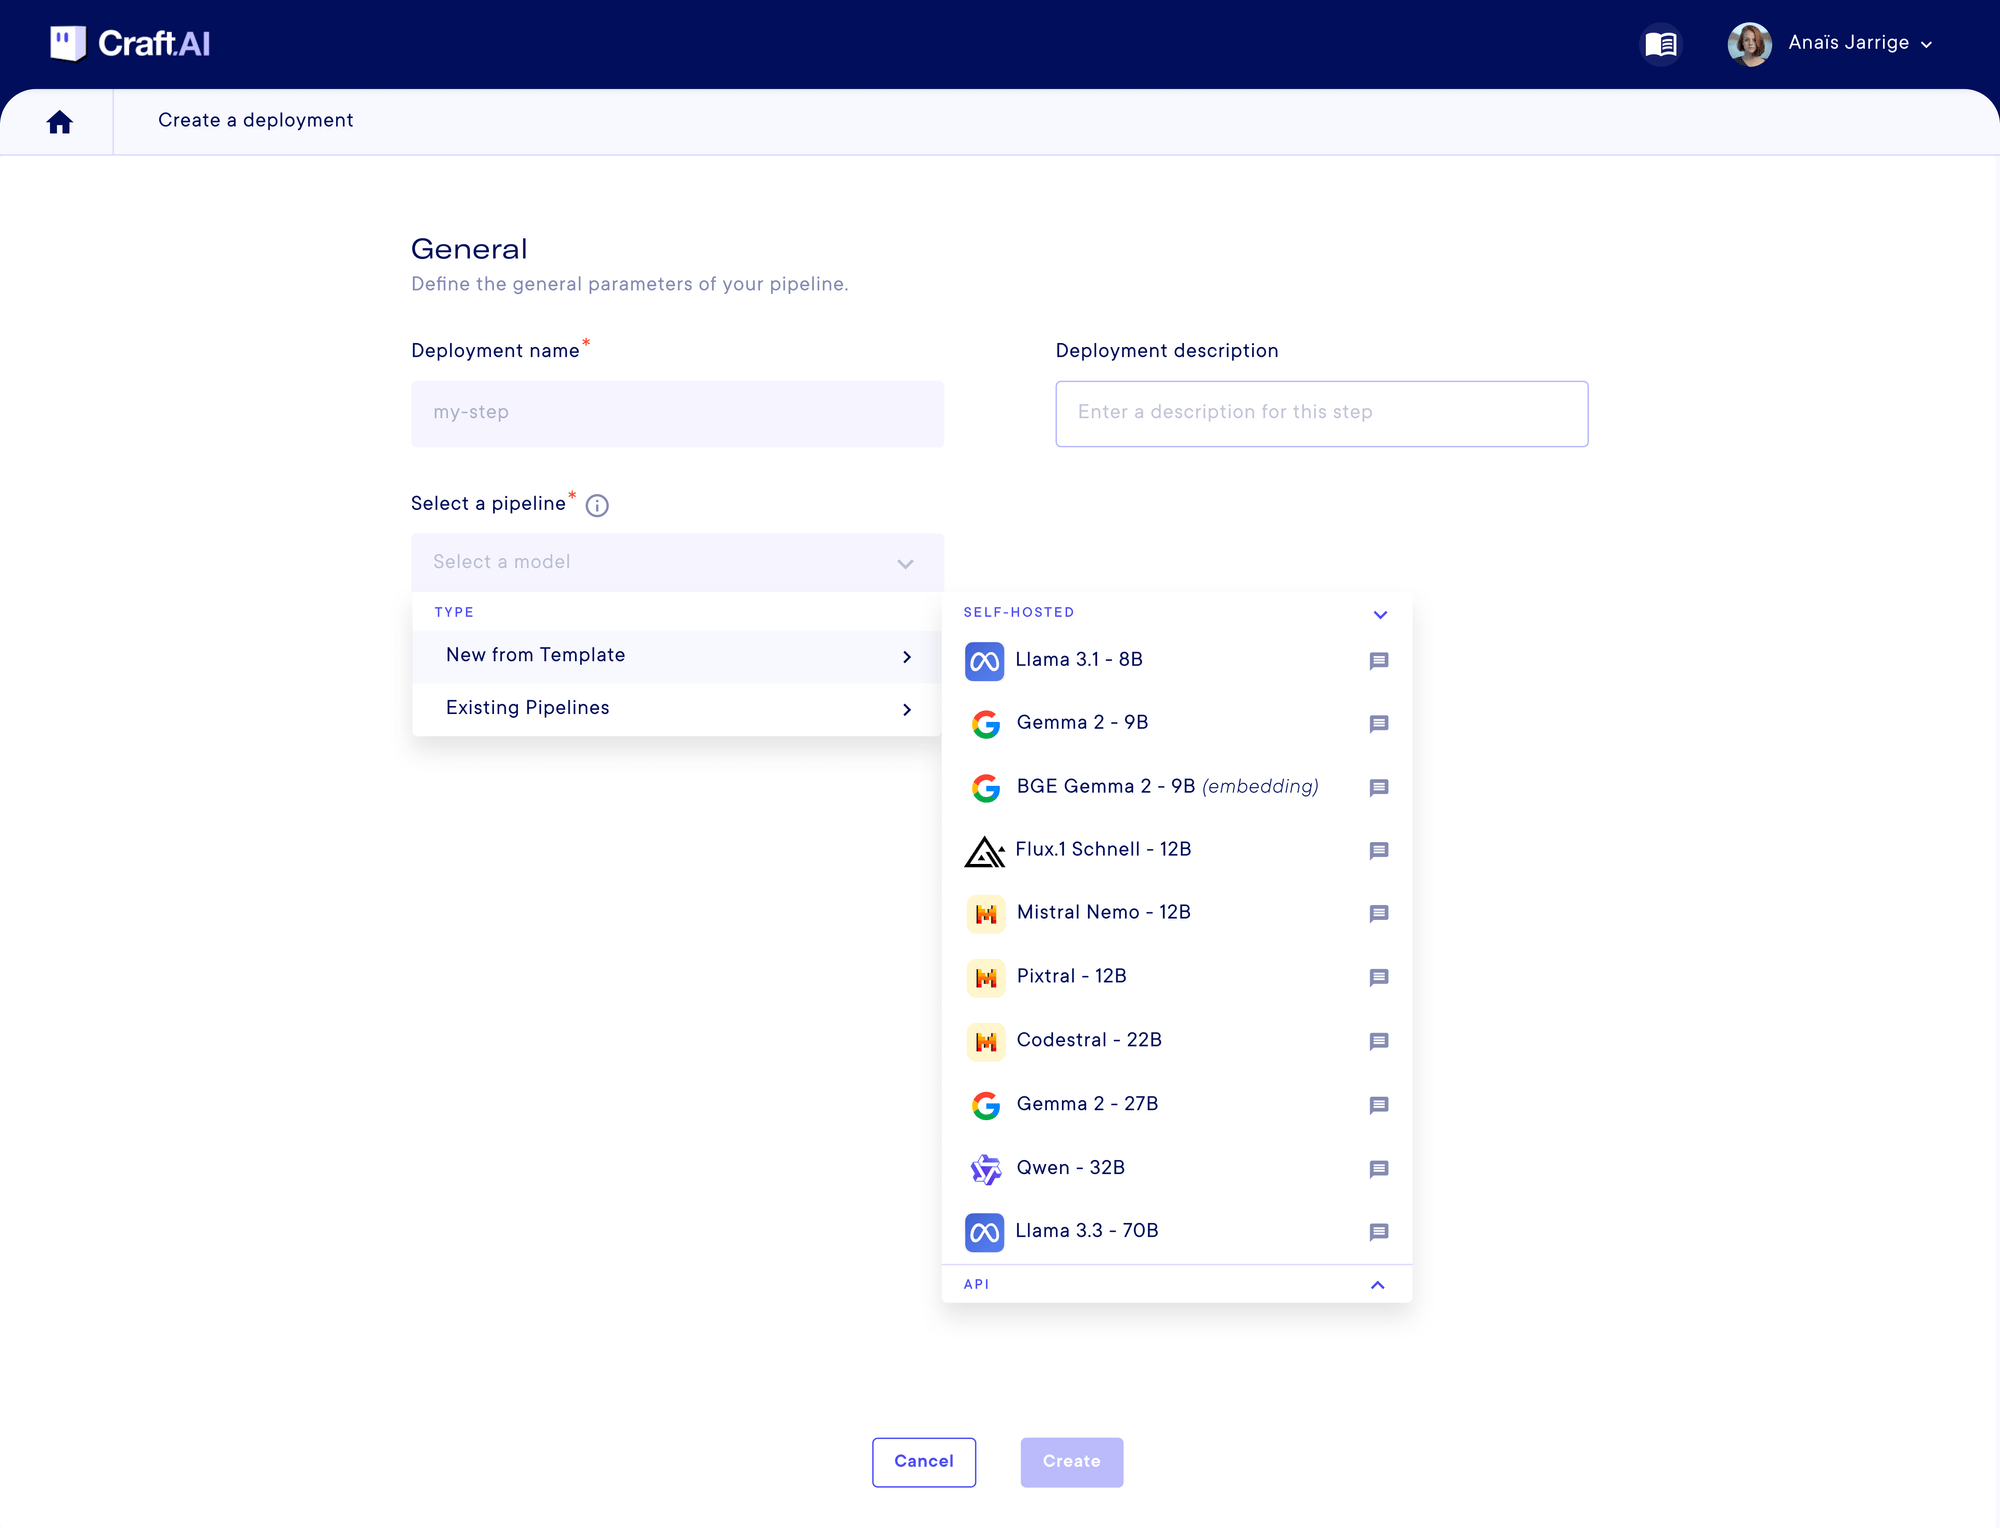Click Create a deployment breadcrumb
This screenshot has width=2000, height=1528.
coord(256,121)
